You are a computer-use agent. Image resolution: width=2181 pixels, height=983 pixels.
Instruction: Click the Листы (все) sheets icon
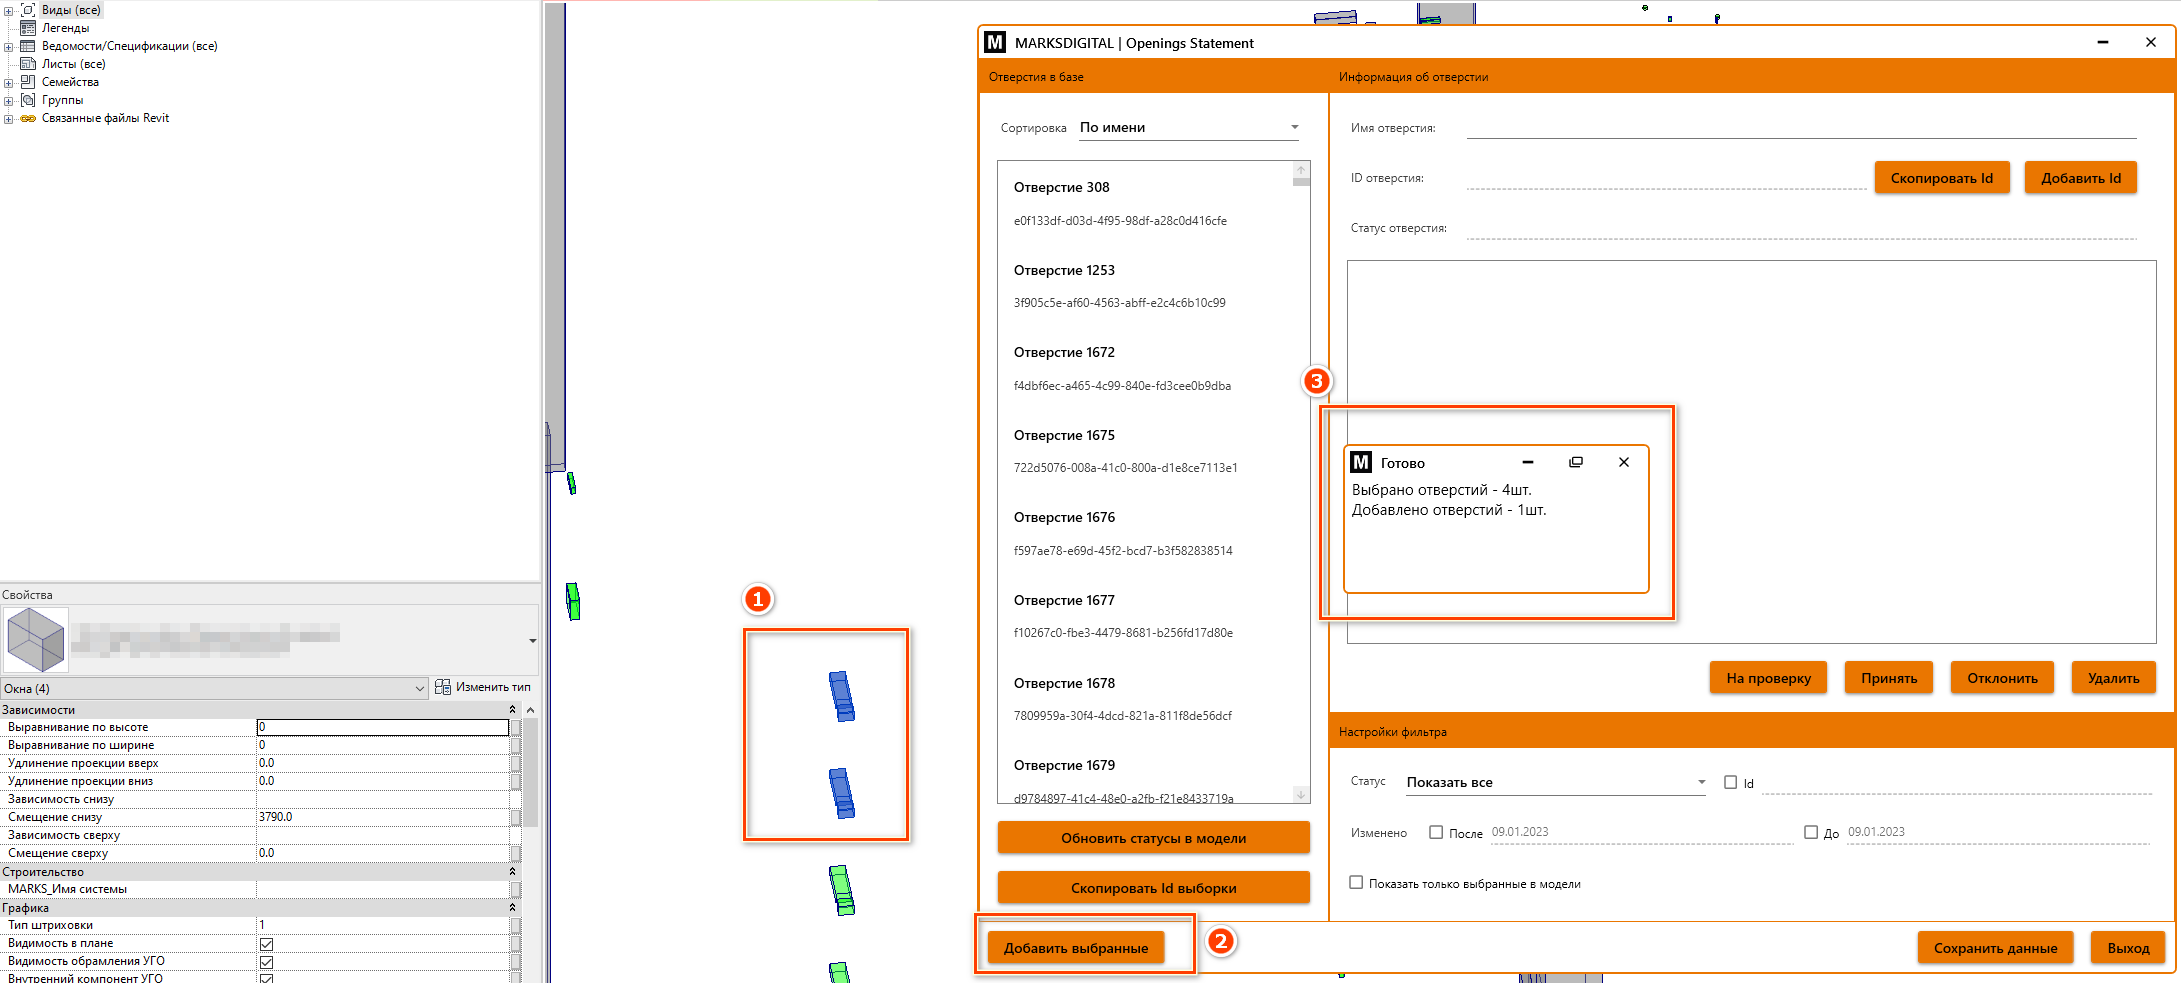coord(28,64)
